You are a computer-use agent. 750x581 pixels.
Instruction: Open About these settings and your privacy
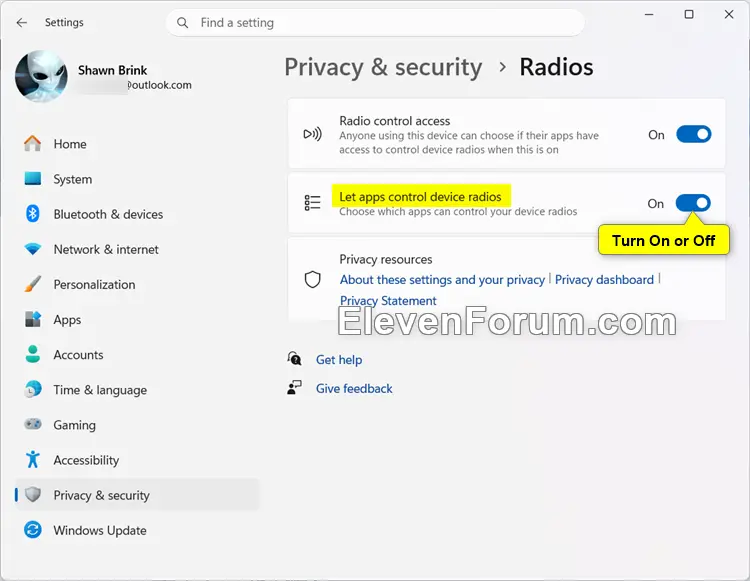(442, 280)
